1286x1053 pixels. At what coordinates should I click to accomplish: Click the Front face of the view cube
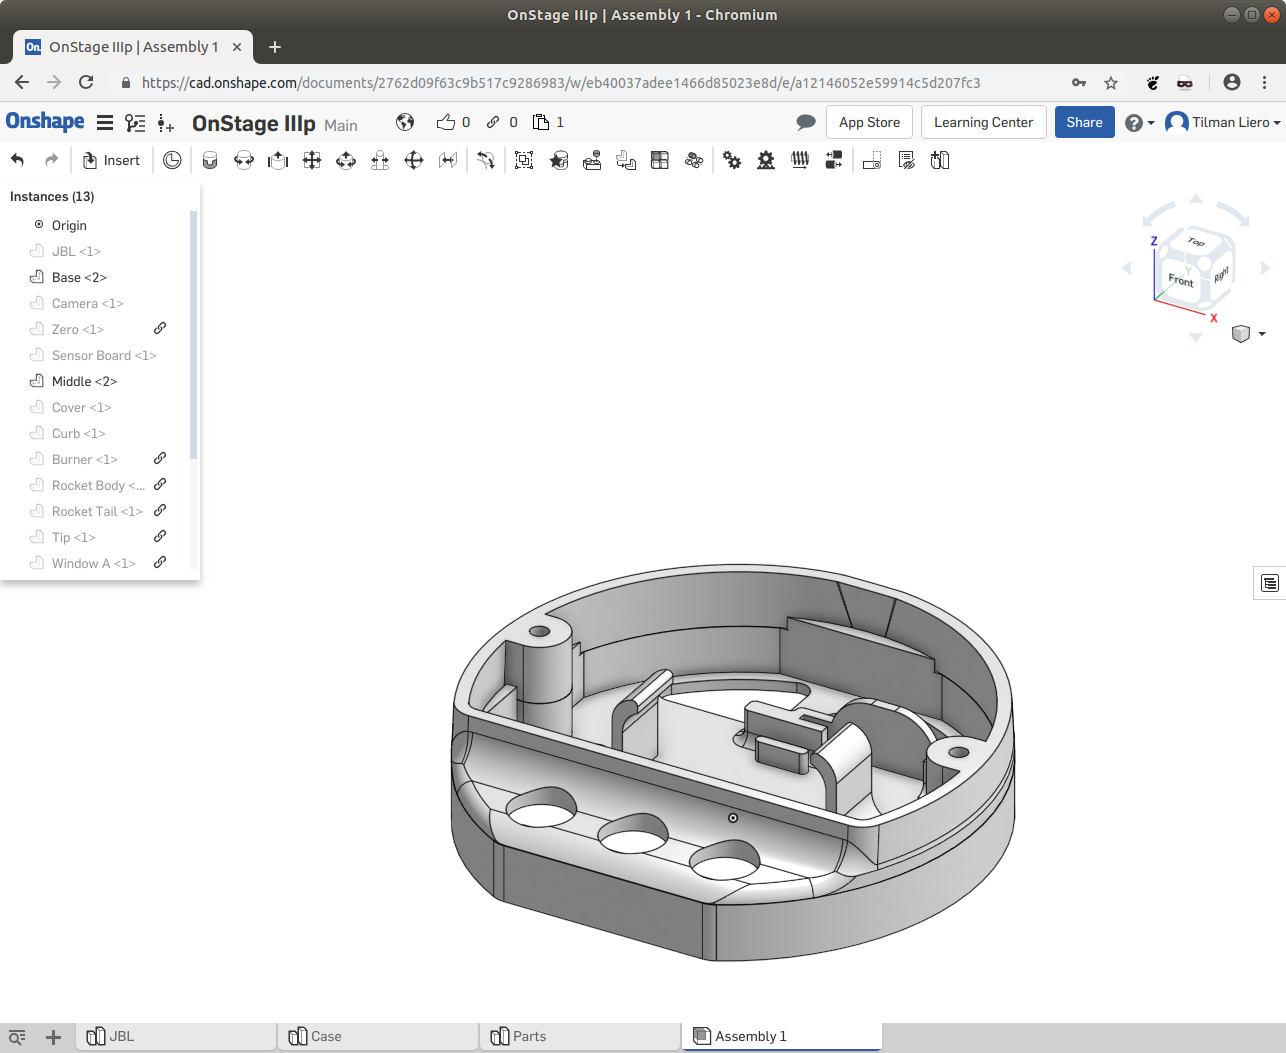(1181, 280)
